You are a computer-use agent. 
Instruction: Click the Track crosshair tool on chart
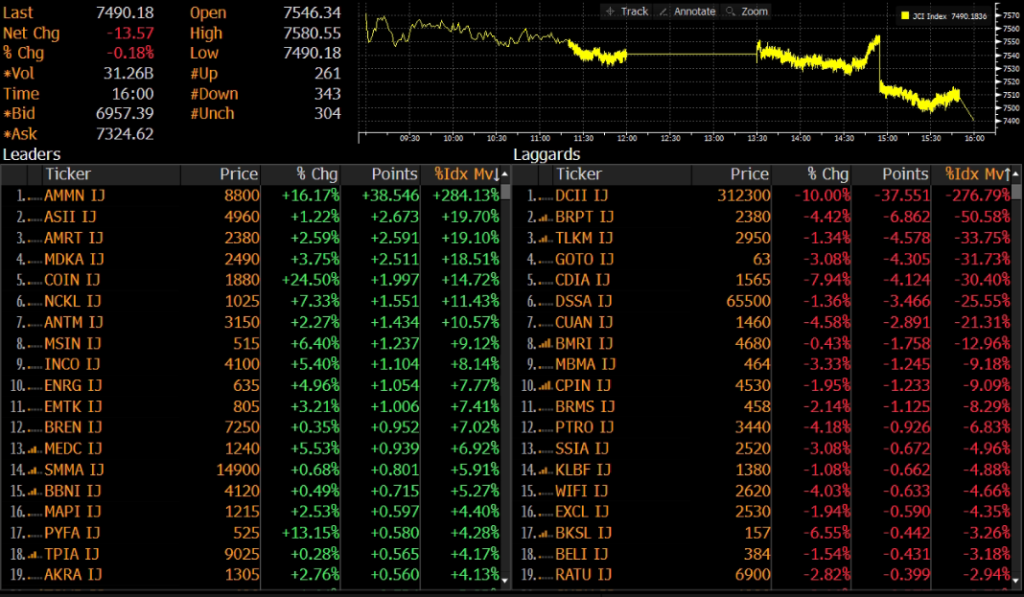tap(626, 11)
